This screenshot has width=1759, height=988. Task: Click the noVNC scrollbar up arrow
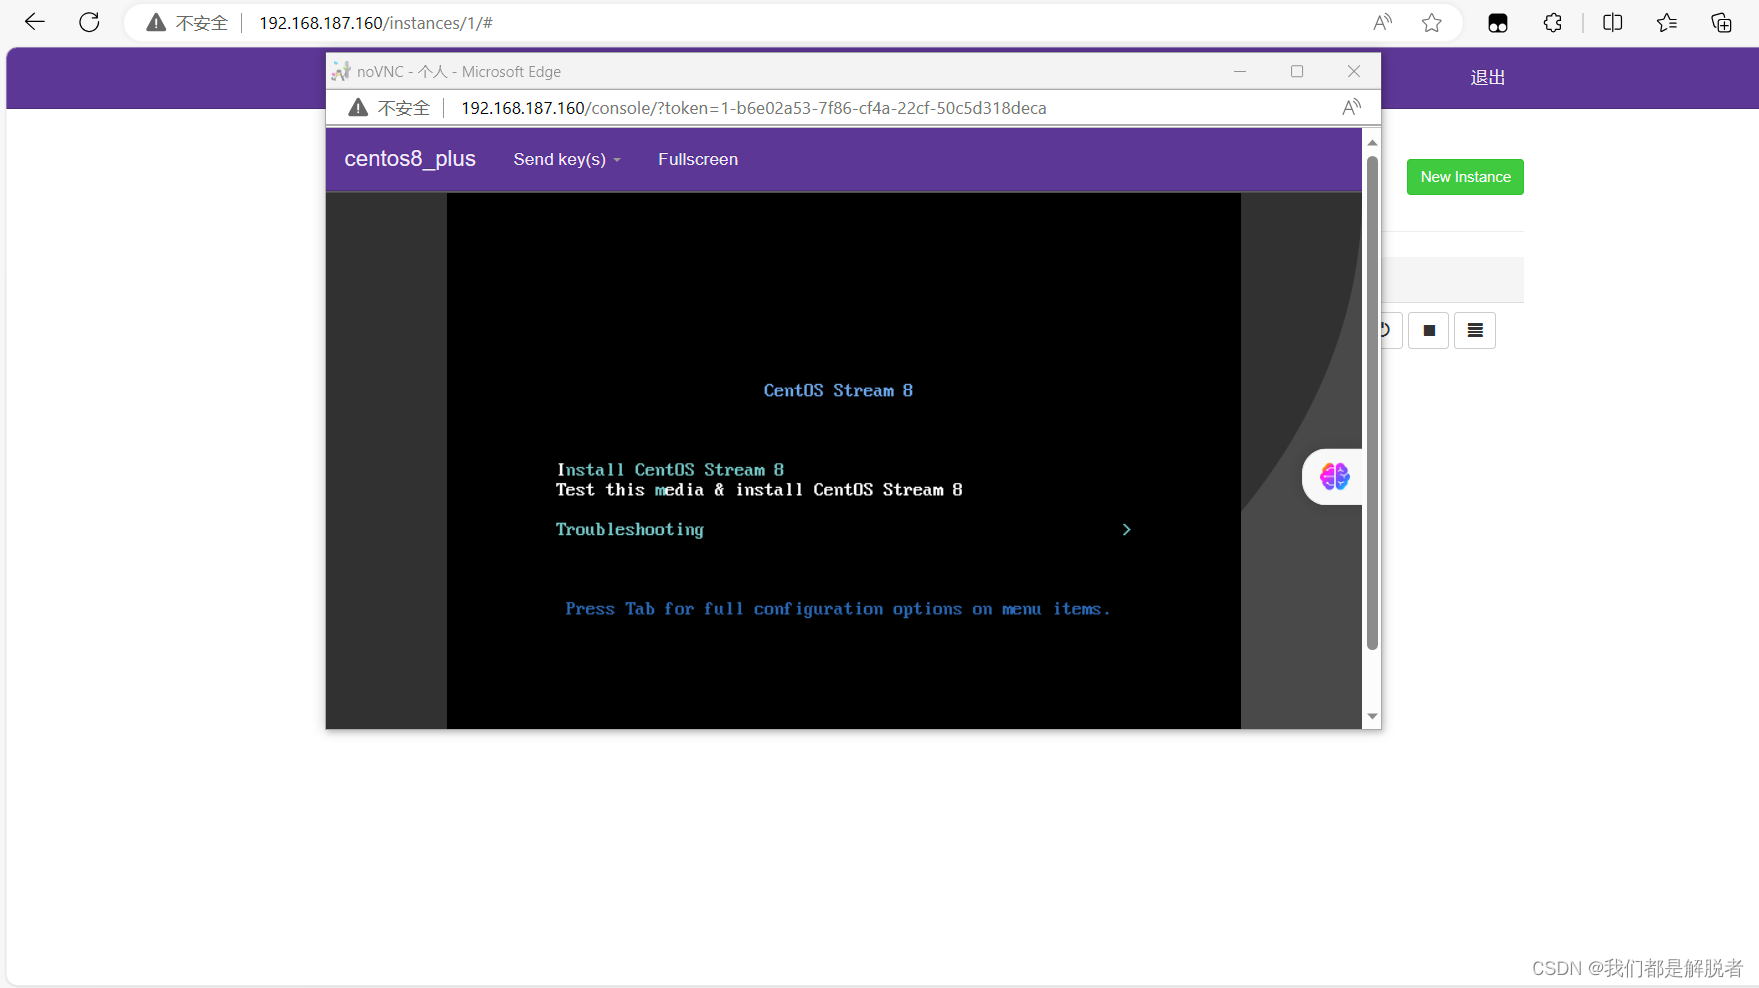tap(1372, 143)
